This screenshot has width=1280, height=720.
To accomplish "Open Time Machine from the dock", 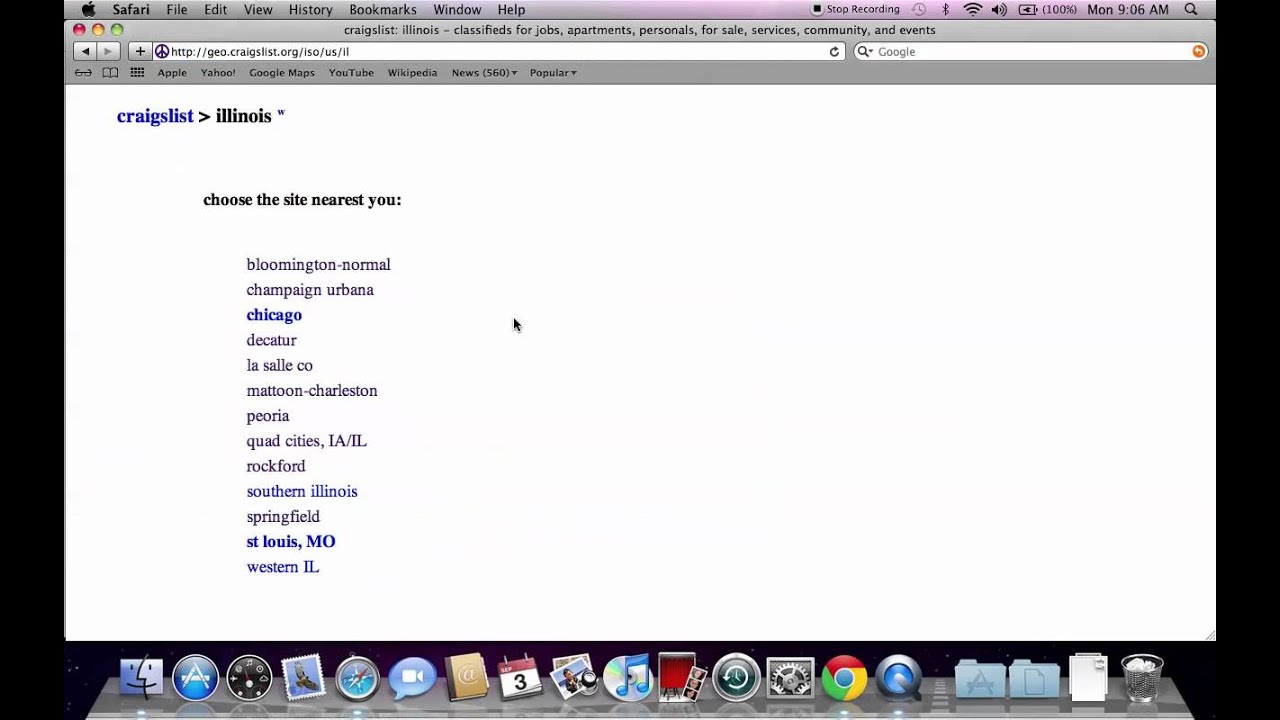I will pyautogui.click(x=736, y=677).
